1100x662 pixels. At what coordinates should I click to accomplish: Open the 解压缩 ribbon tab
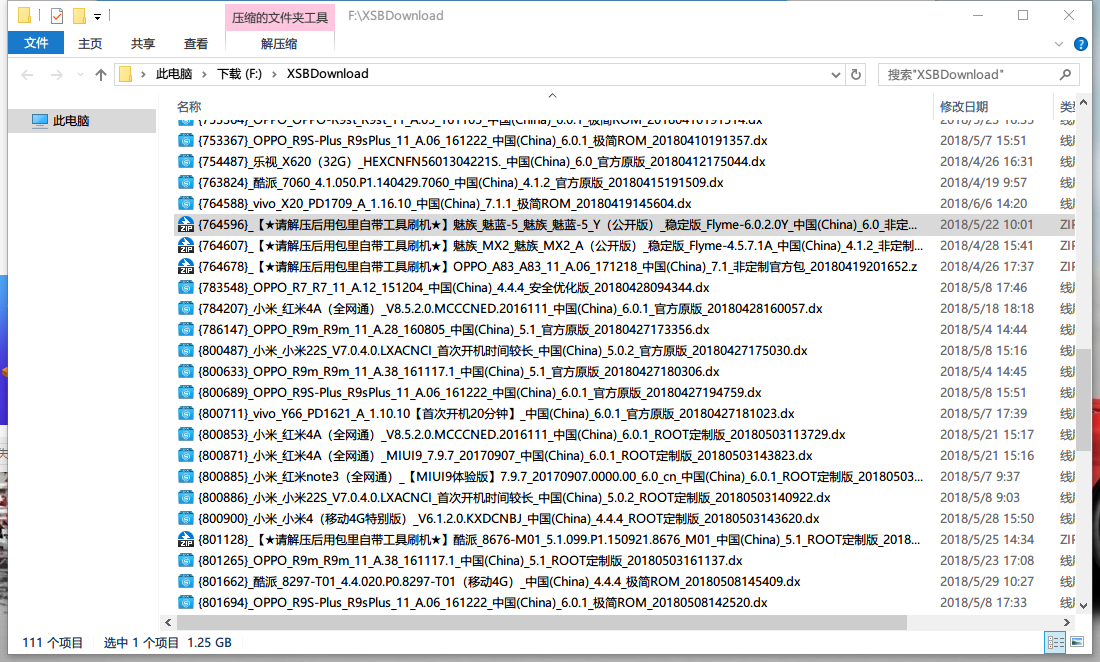coord(279,43)
